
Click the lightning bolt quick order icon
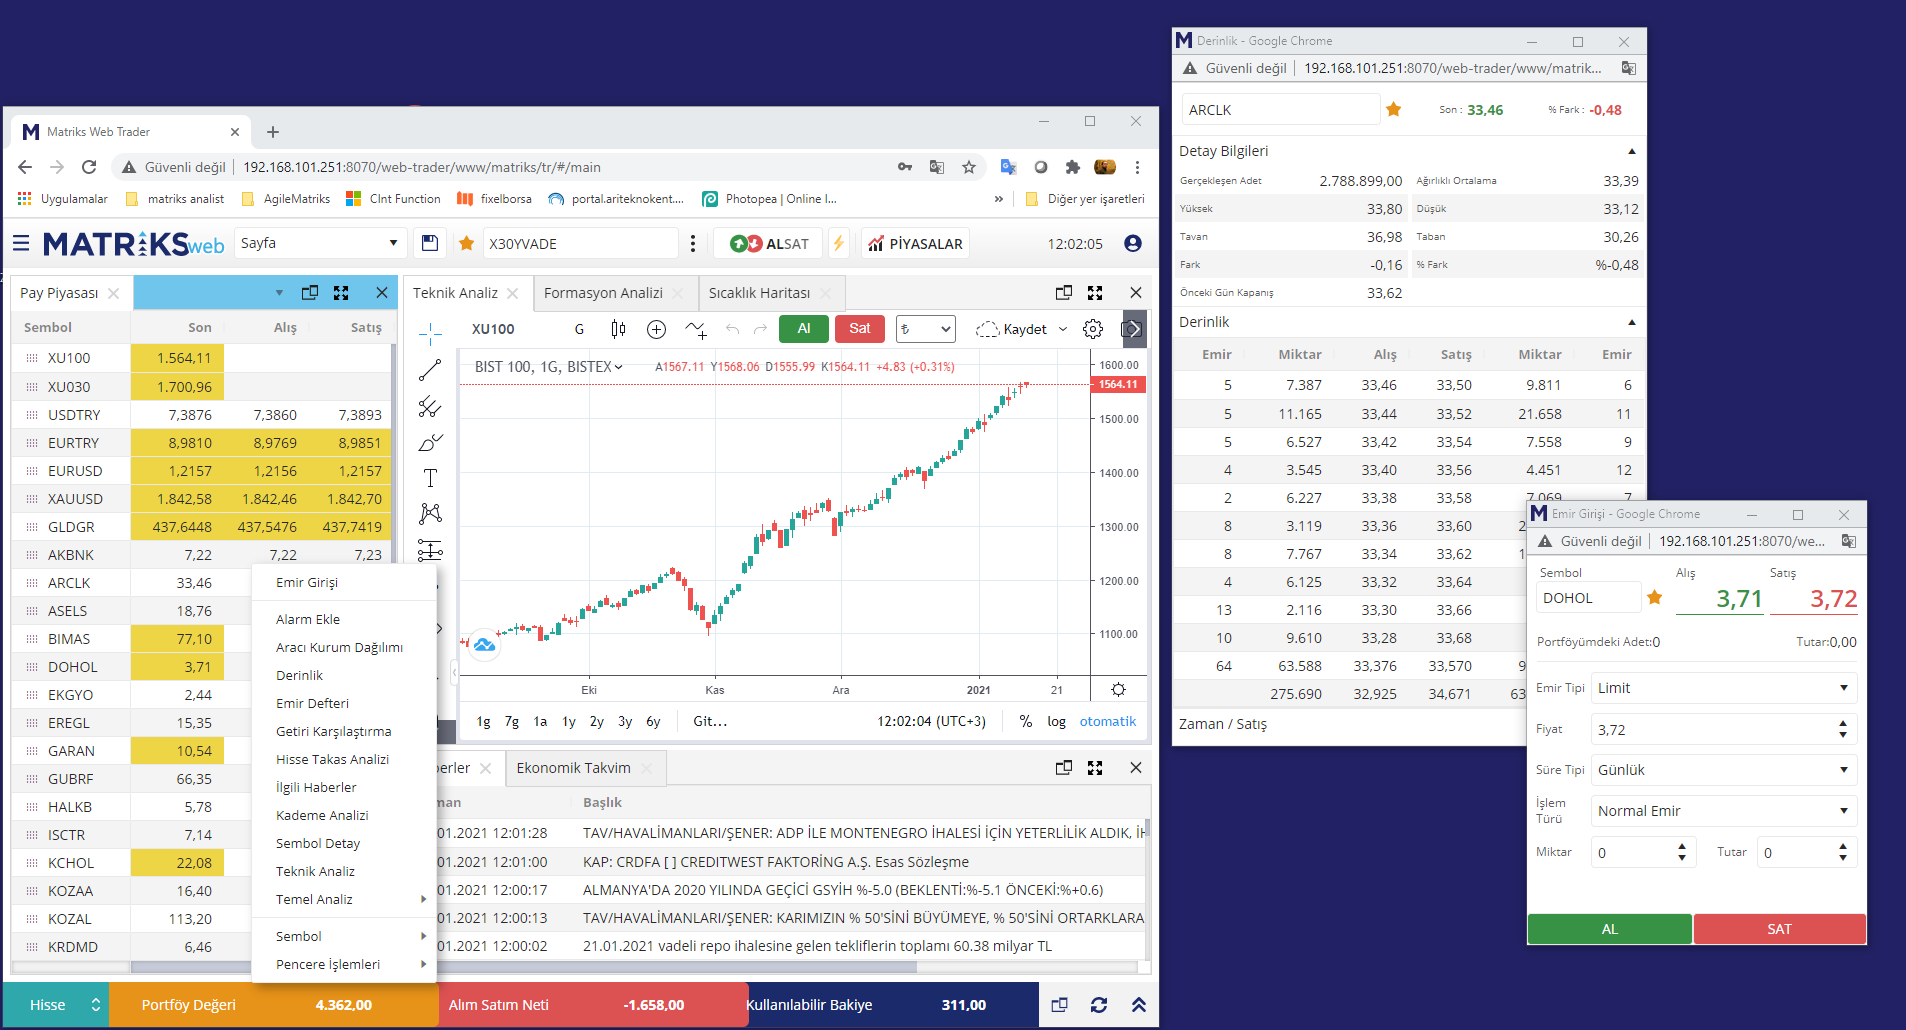[x=839, y=243]
